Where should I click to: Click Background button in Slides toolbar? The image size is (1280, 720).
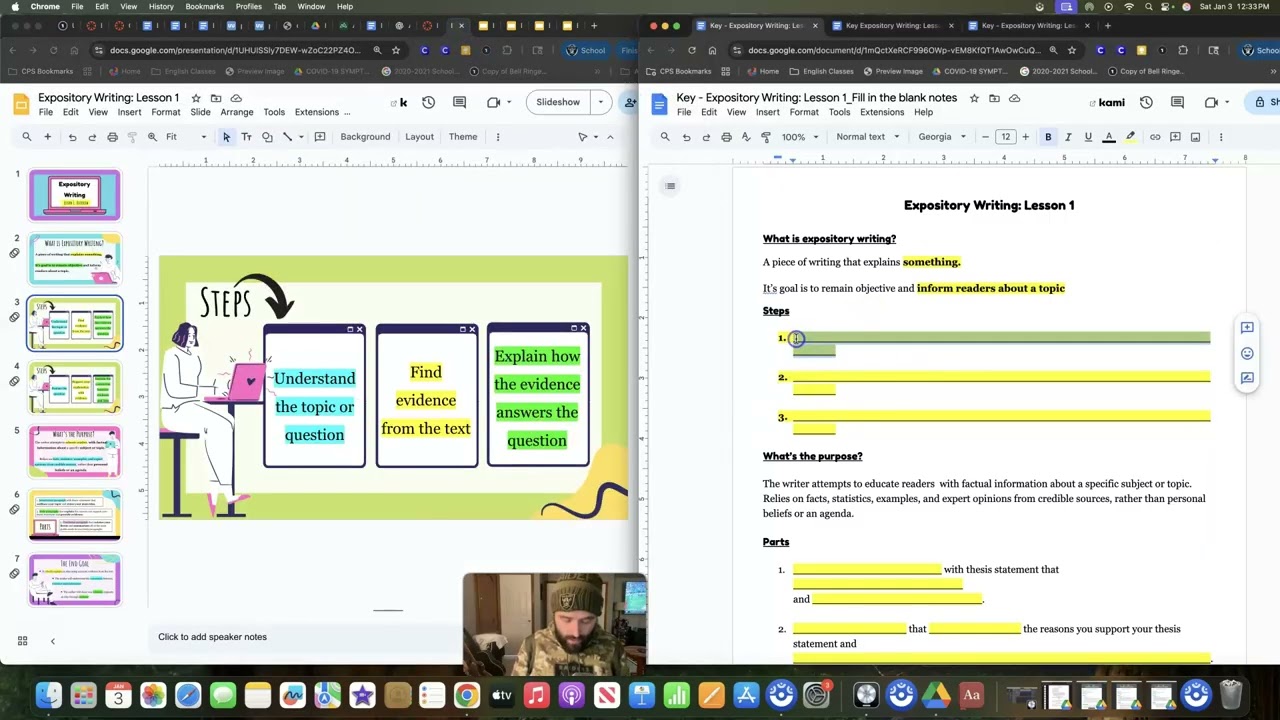365,137
